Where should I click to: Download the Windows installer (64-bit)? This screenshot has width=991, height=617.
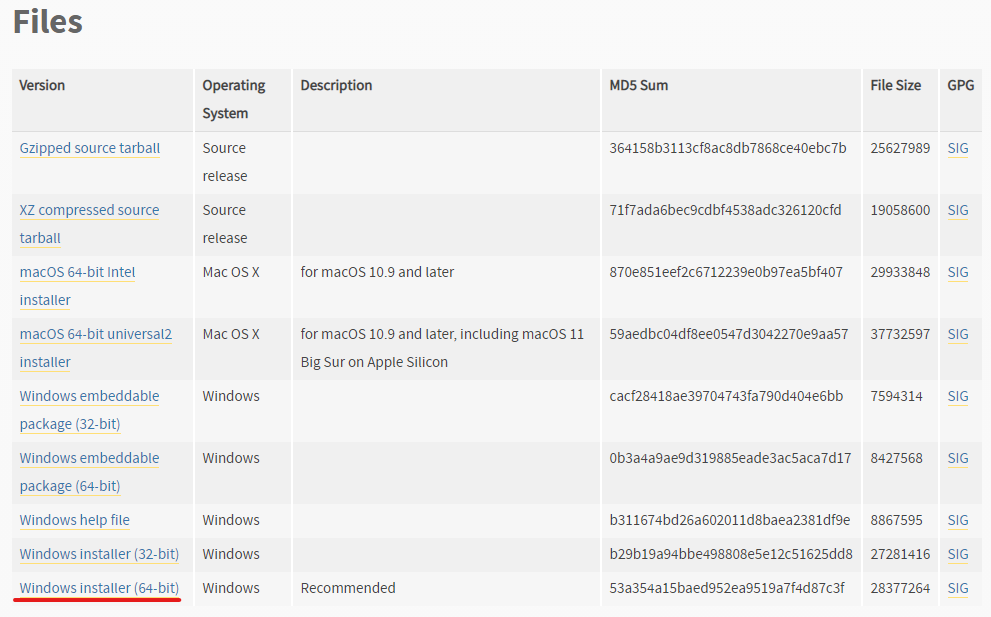point(99,588)
